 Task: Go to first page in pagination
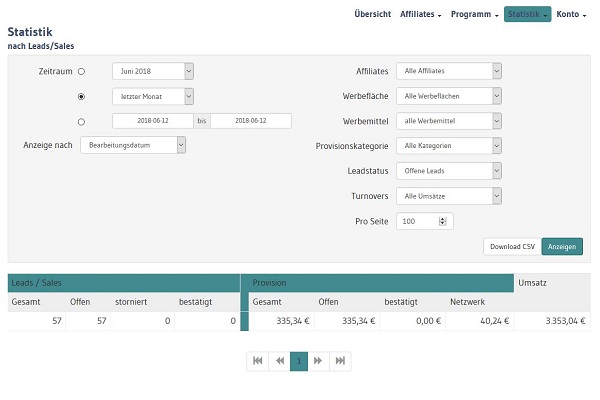[x=258, y=361]
